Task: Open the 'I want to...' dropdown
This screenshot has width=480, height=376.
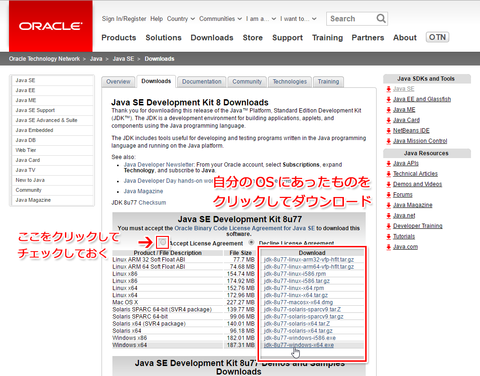Action: [x=298, y=19]
